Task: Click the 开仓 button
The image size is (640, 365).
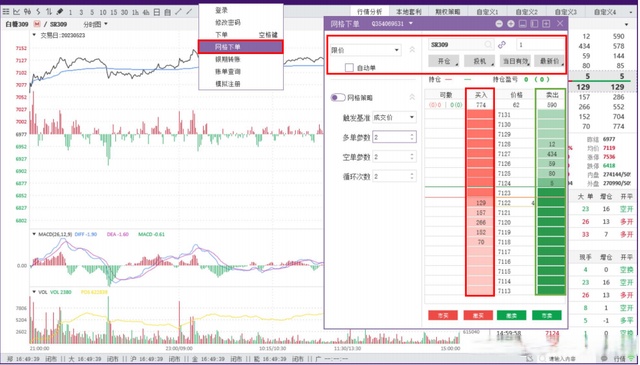Action: point(444,61)
